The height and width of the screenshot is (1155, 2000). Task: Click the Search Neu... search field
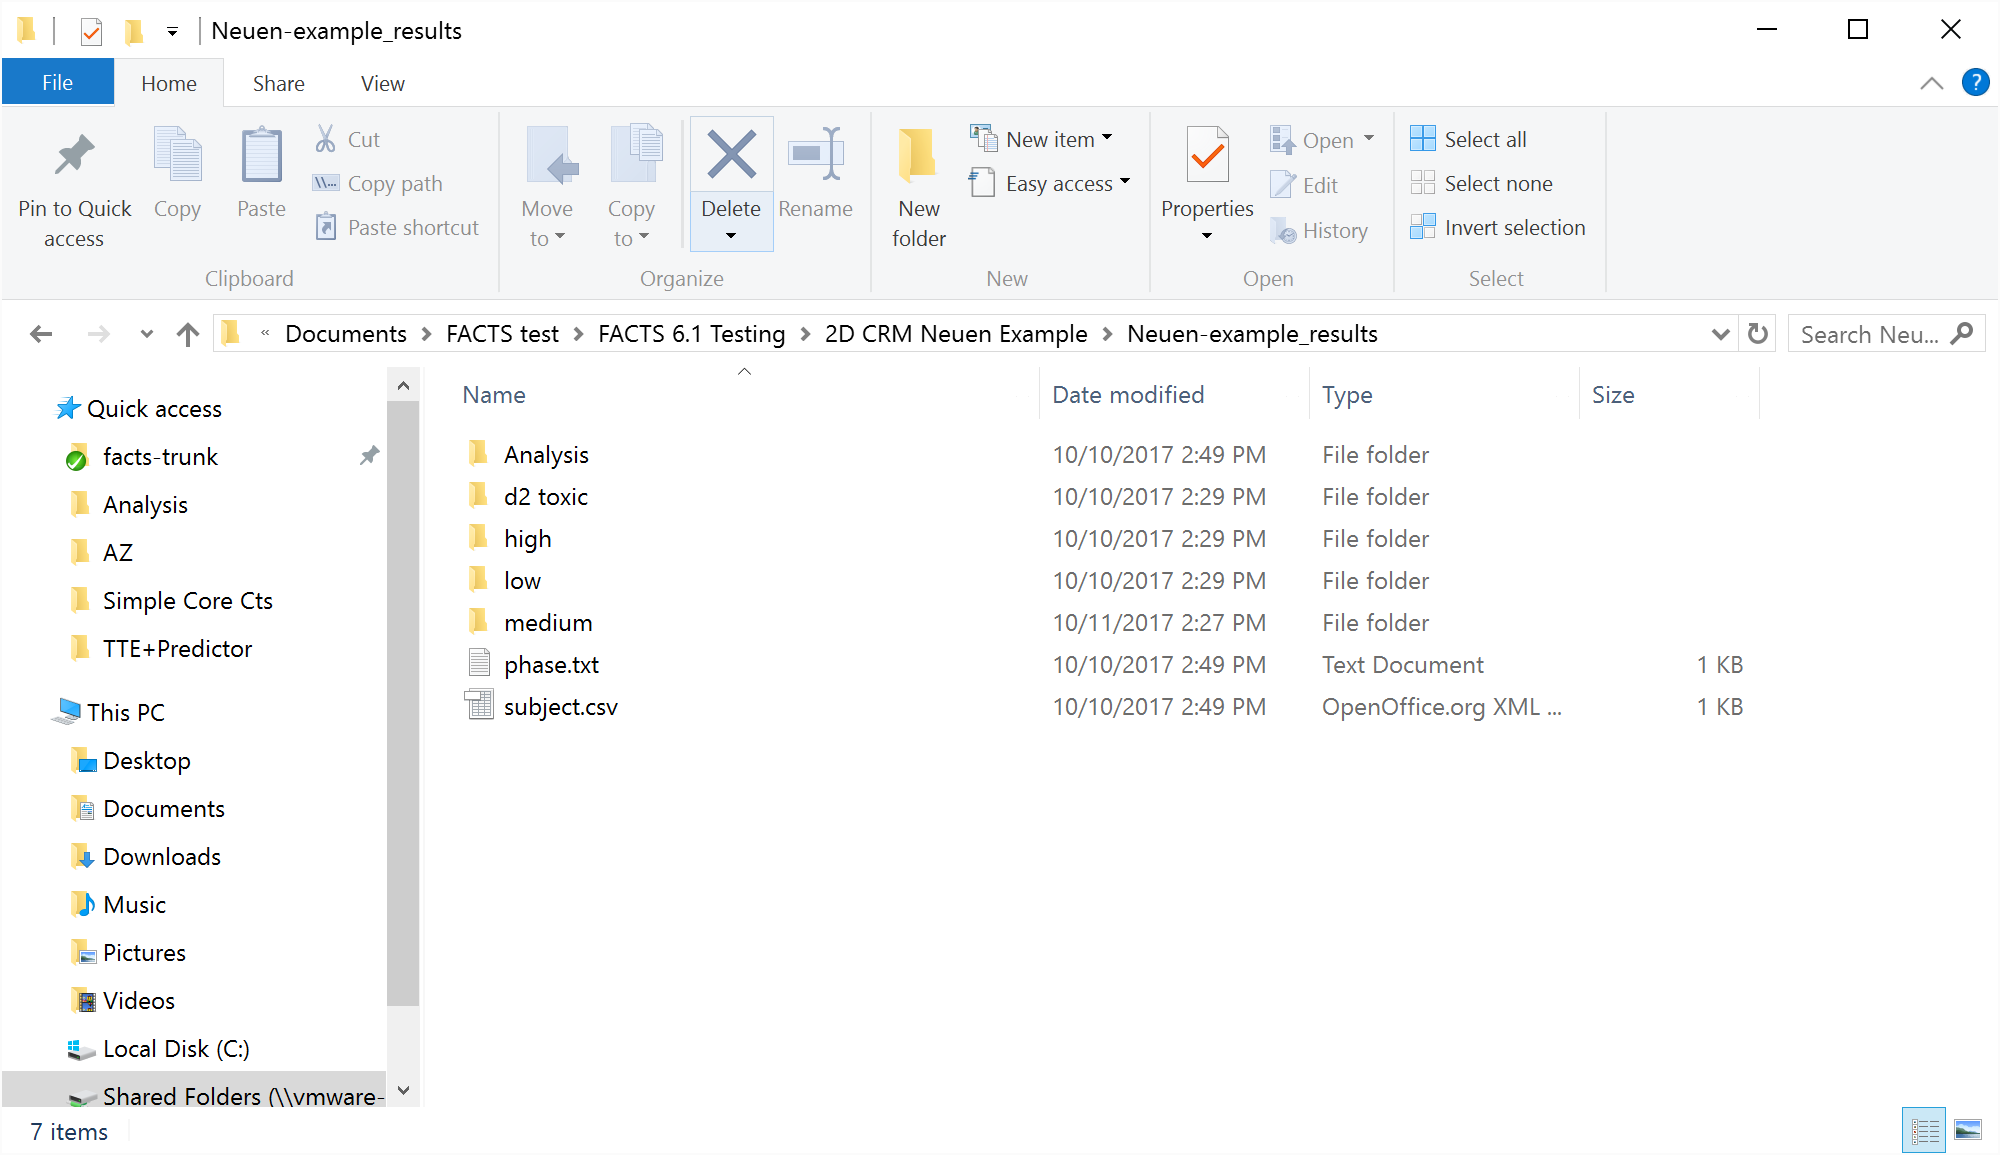(1868, 334)
